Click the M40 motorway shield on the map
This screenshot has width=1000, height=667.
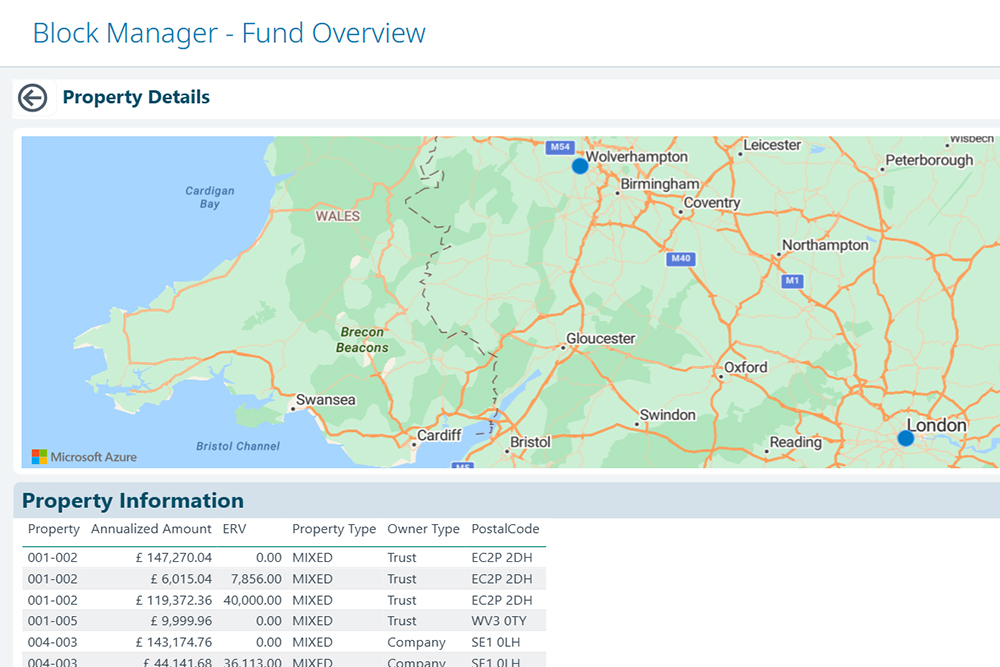point(680,259)
